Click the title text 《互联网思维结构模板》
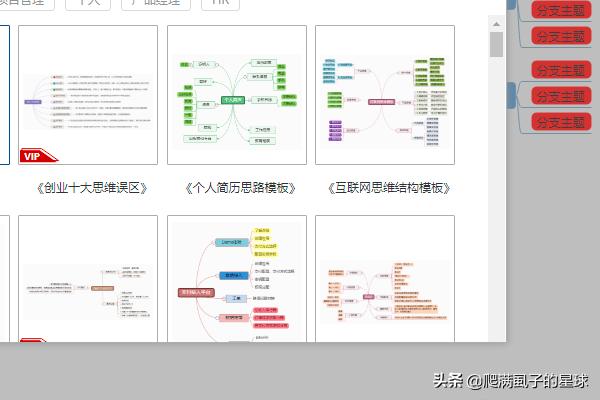 (x=389, y=188)
